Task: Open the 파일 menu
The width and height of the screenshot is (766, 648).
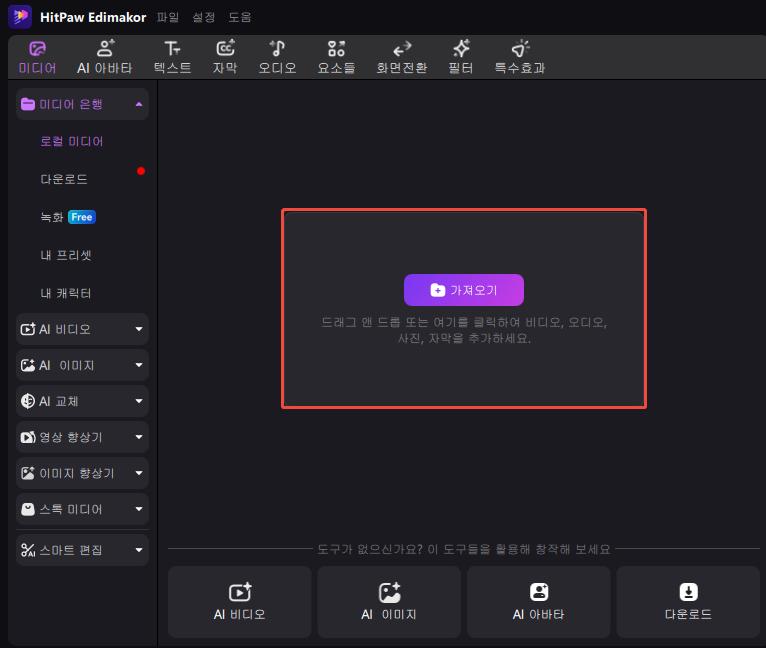Action: (168, 17)
